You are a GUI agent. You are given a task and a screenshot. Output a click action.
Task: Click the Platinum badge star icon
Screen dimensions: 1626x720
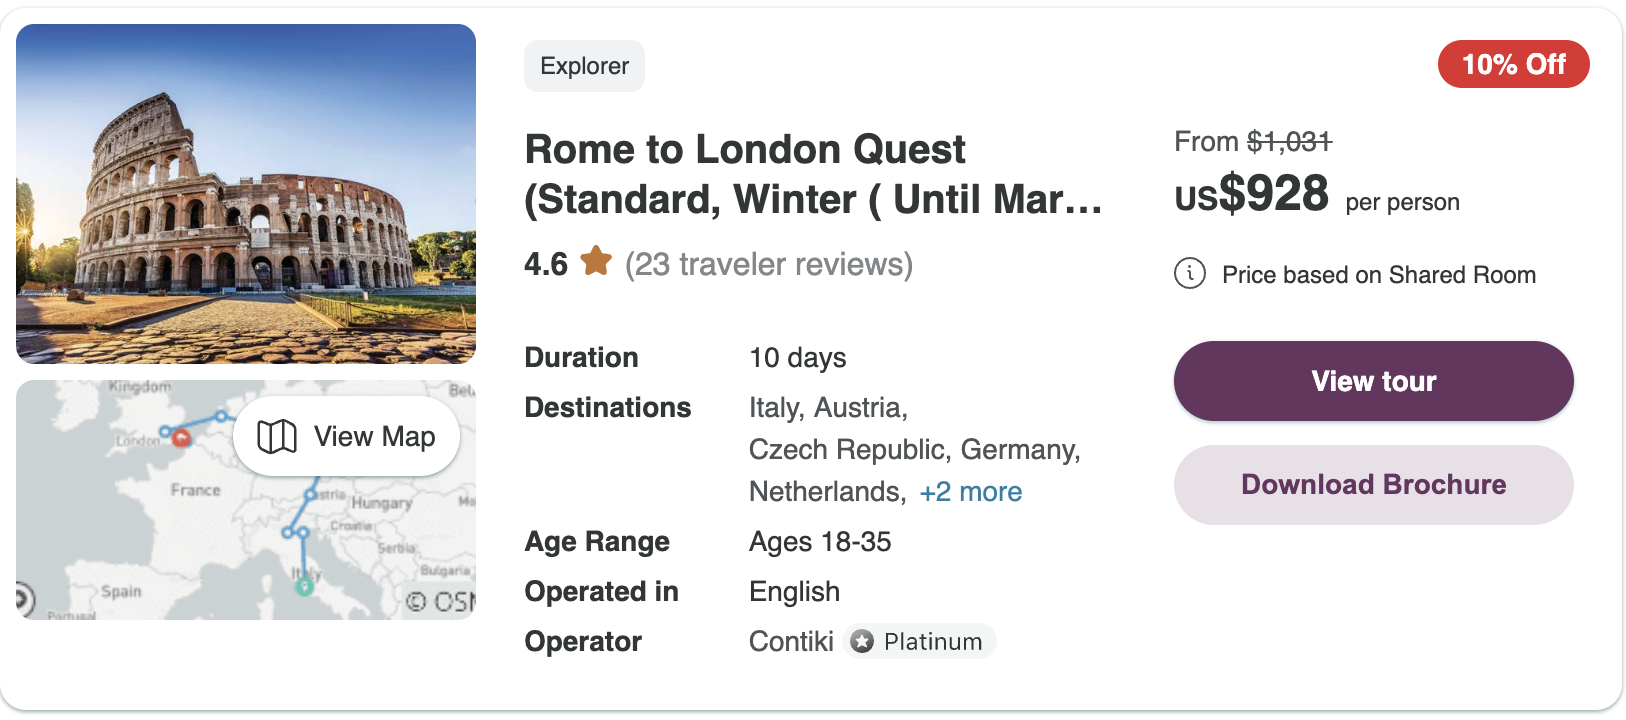860,641
